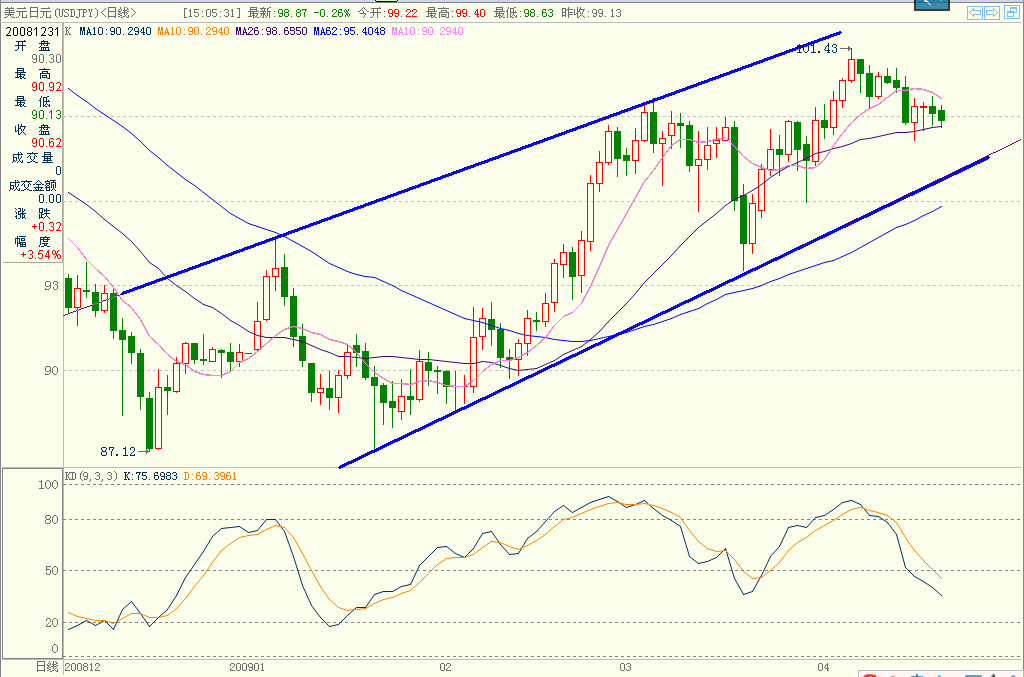Click the 87.12 low price marker
Image resolution: width=1024 pixels, height=677 pixels.
(x=118, y=451)
